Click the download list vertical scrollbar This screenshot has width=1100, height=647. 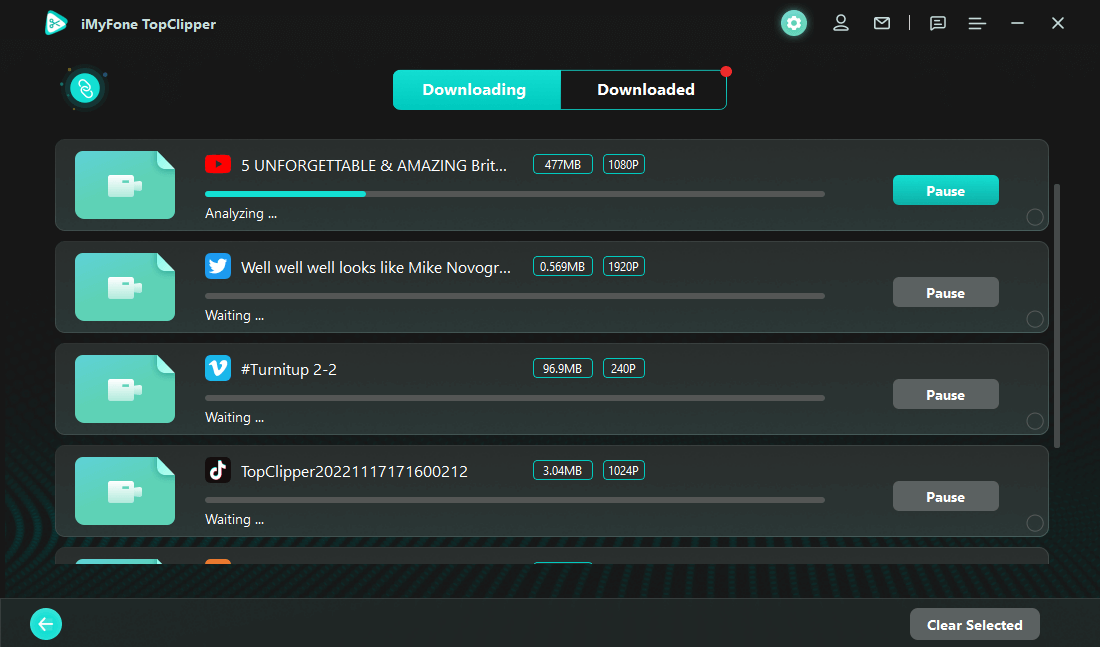tap(1057, 315)
